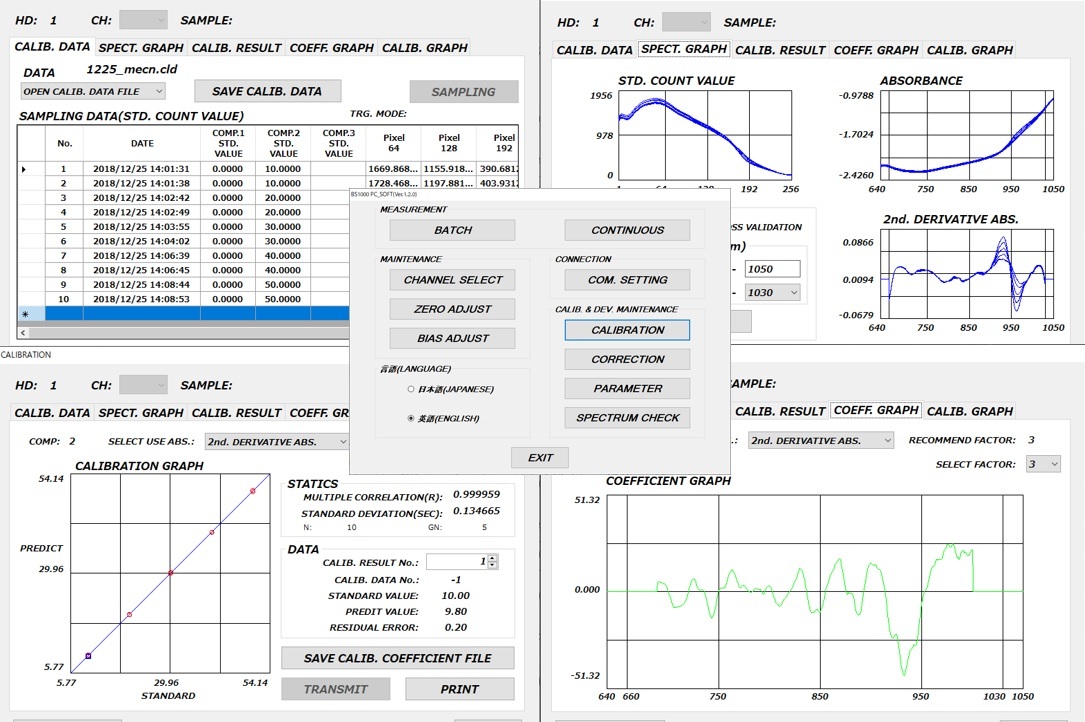
Task: Select the Japanese language radio button
Action: [411, 389]
